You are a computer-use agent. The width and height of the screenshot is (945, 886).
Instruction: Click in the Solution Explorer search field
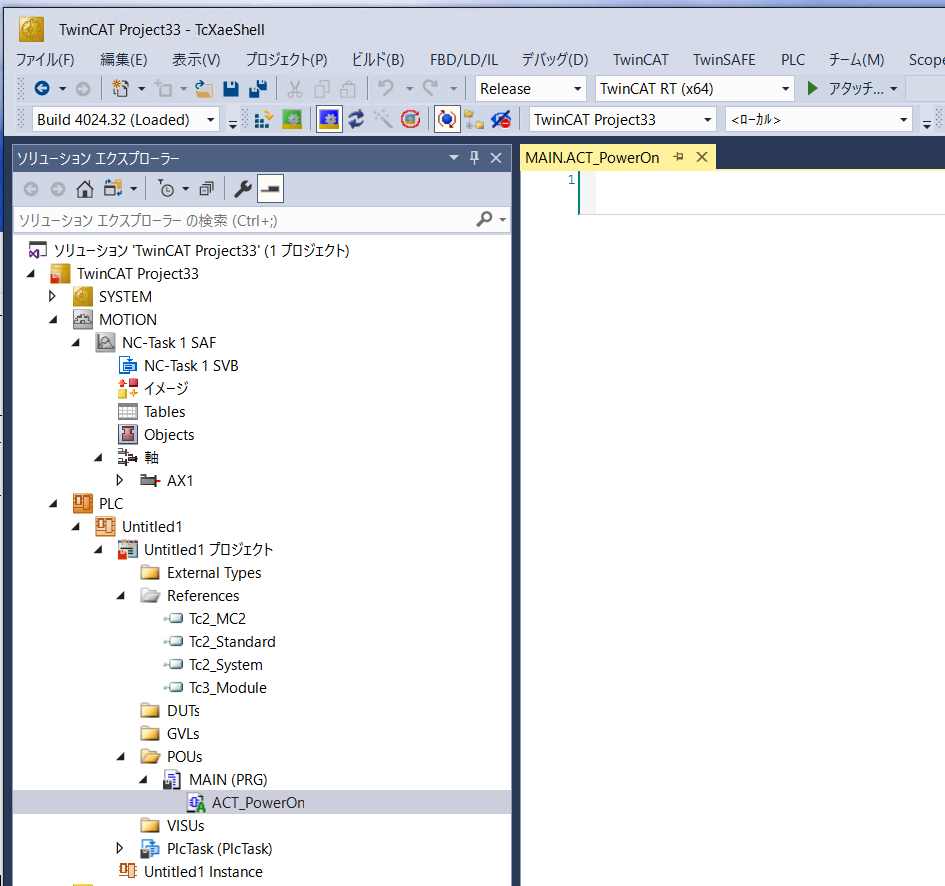tap(244, 220)
